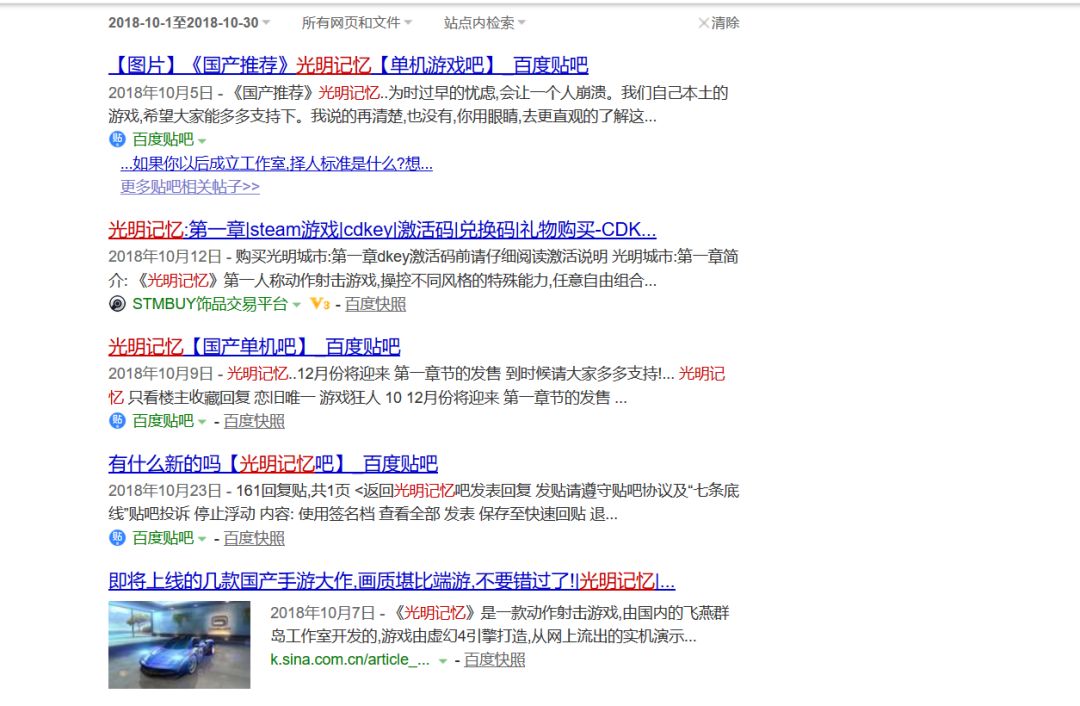Open result 【图片】《国产推荐》光明记忆【单机游戏吧】

coord(348,65)
